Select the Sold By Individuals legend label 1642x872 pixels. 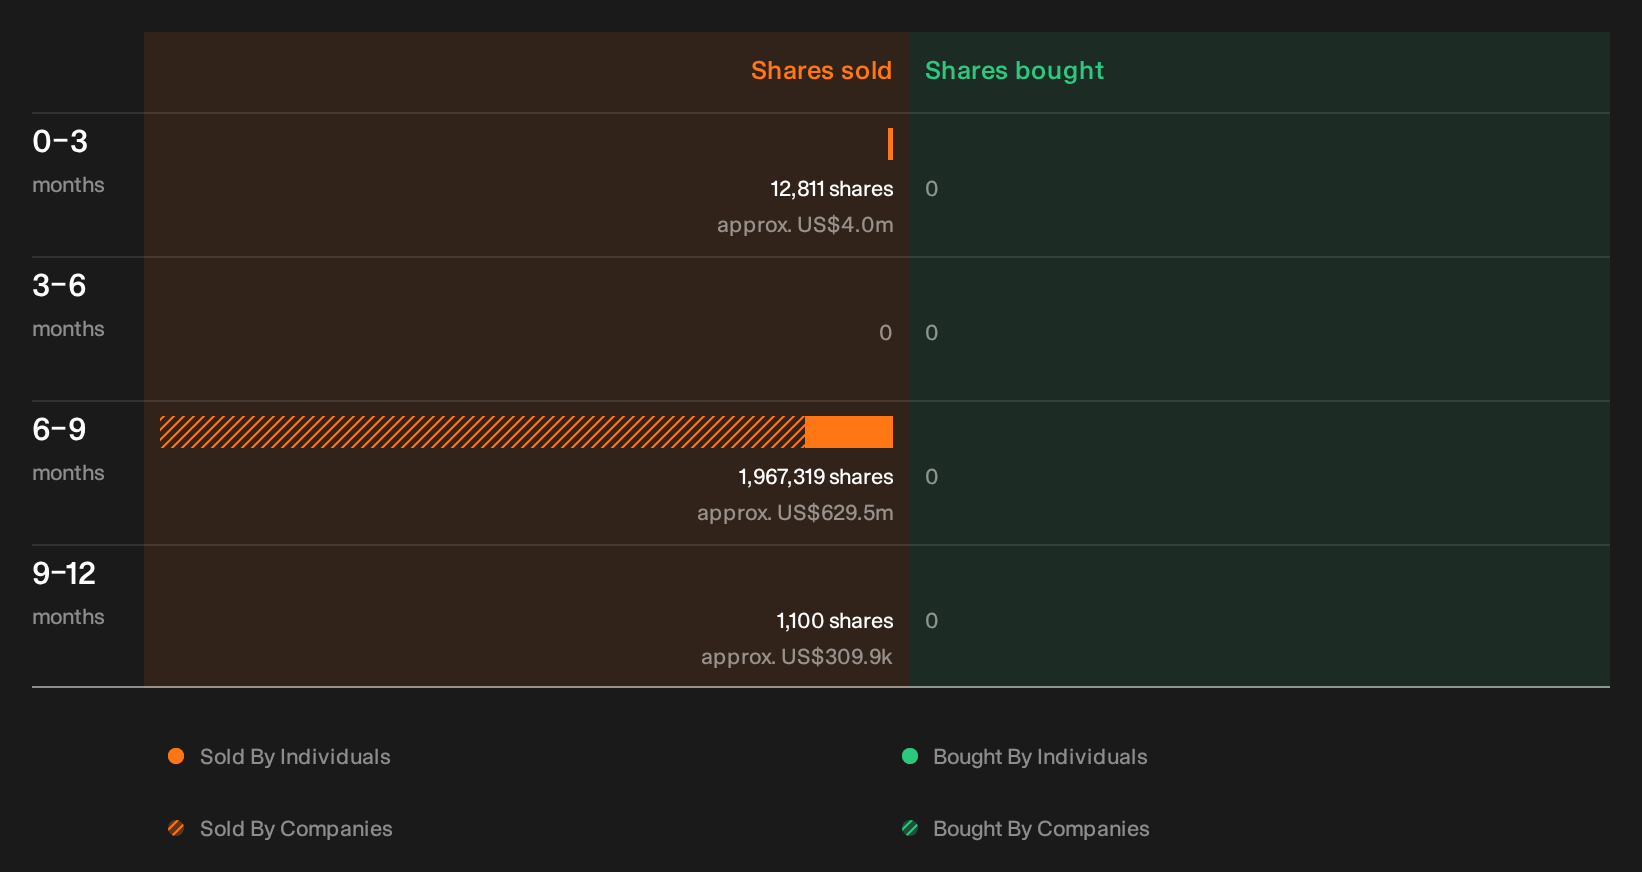[x=295, y=757]
